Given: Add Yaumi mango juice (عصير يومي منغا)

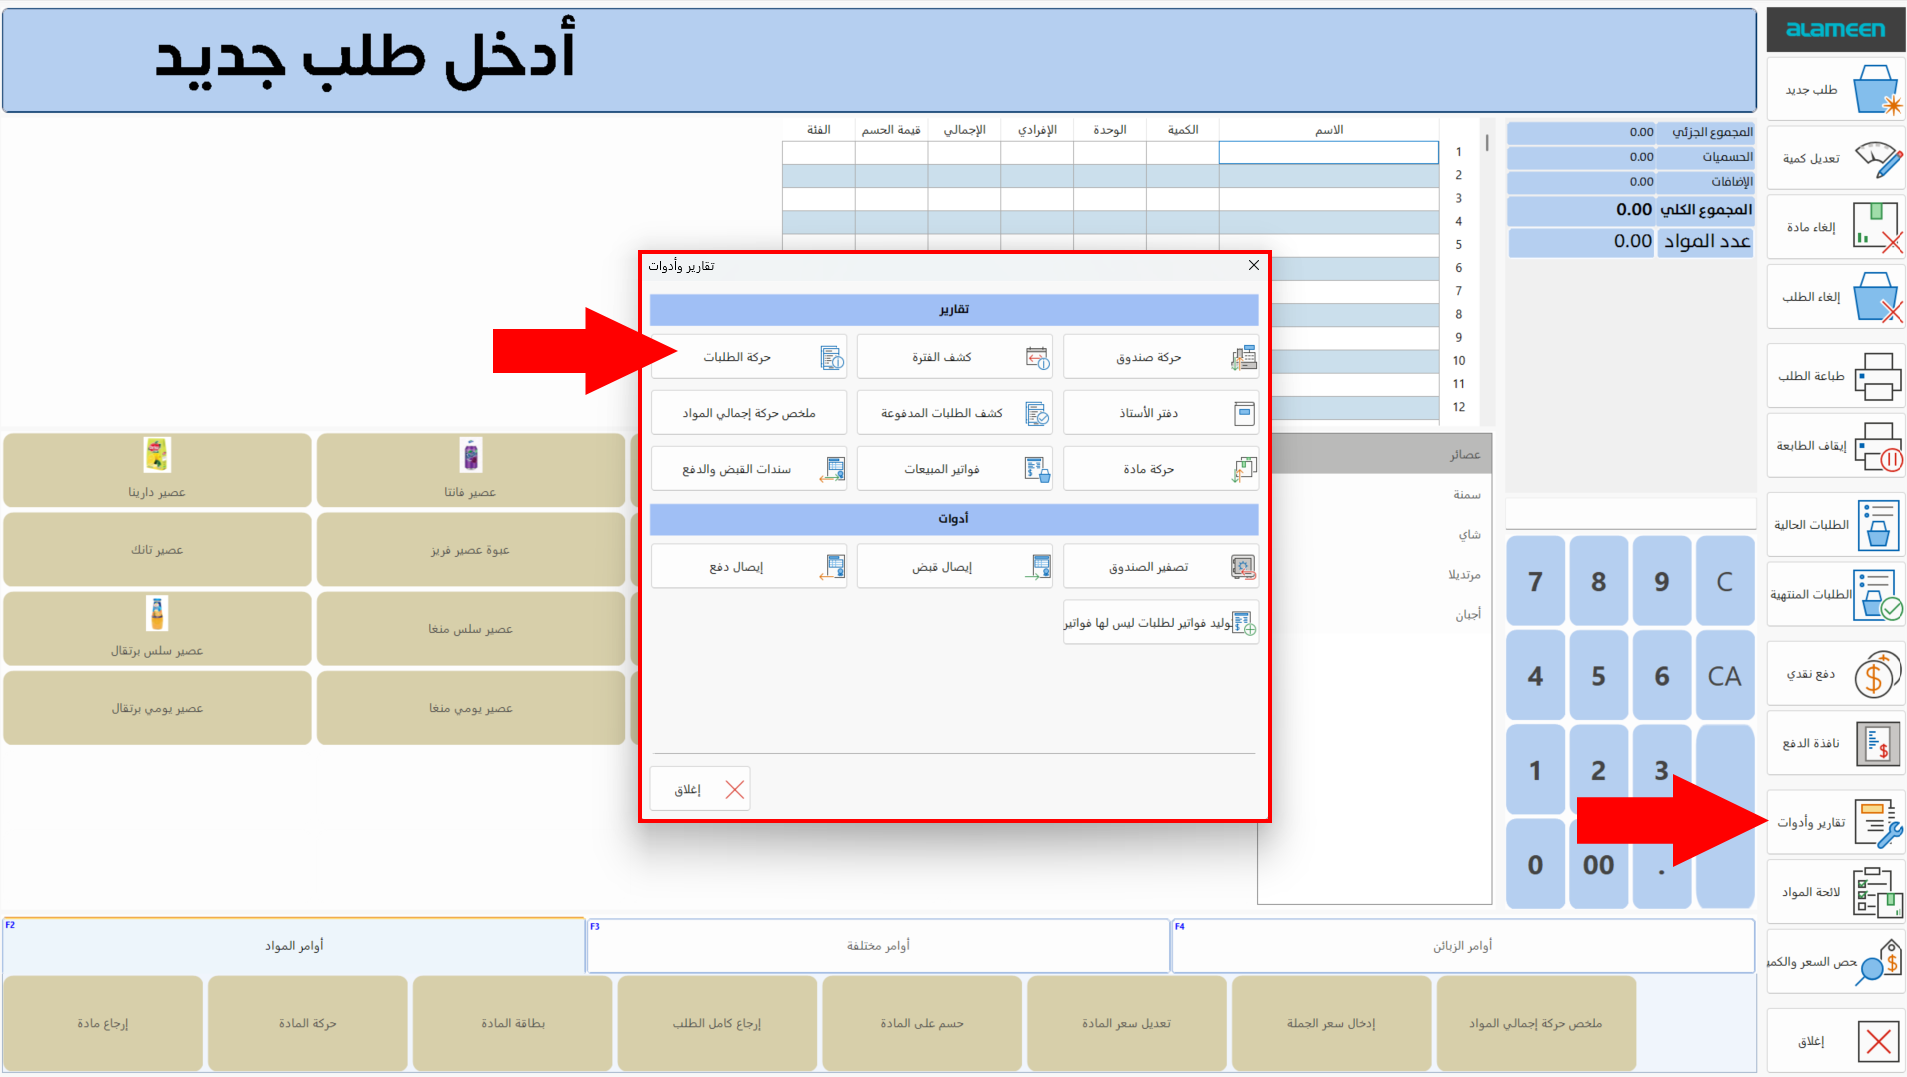Looking at the screenshot, I should pyautogui.click(x=470, y=708).
